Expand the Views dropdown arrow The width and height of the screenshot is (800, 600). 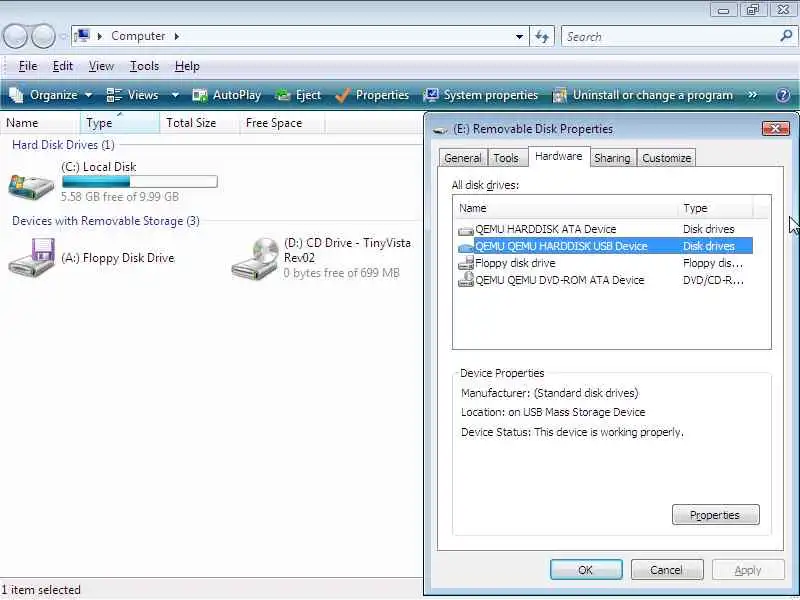tap(175, 95)
